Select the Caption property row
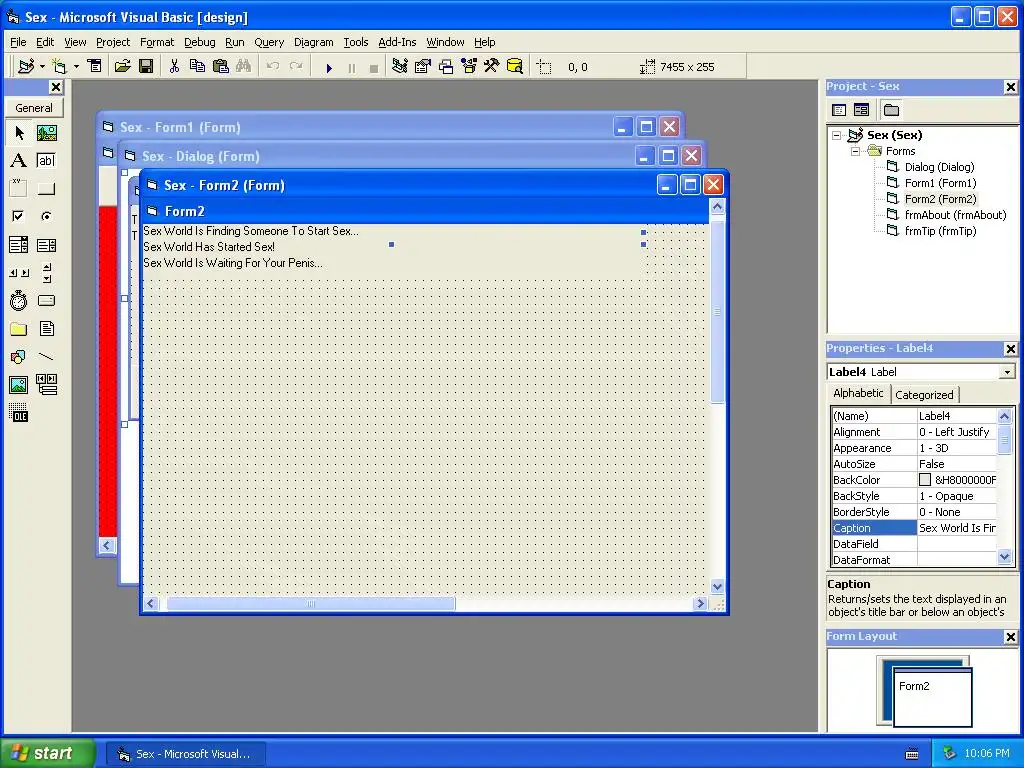This screenshot has height=768, width=1024. click(914, 528)
